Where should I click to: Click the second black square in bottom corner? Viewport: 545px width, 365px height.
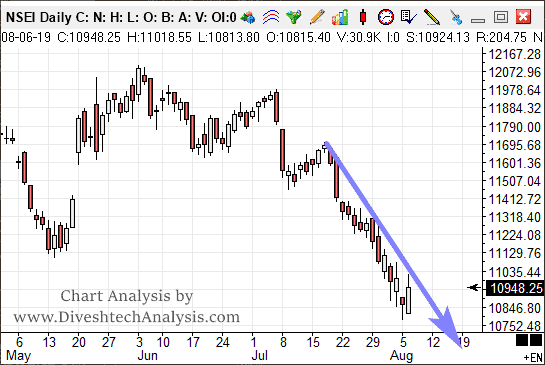pos(536,340)
